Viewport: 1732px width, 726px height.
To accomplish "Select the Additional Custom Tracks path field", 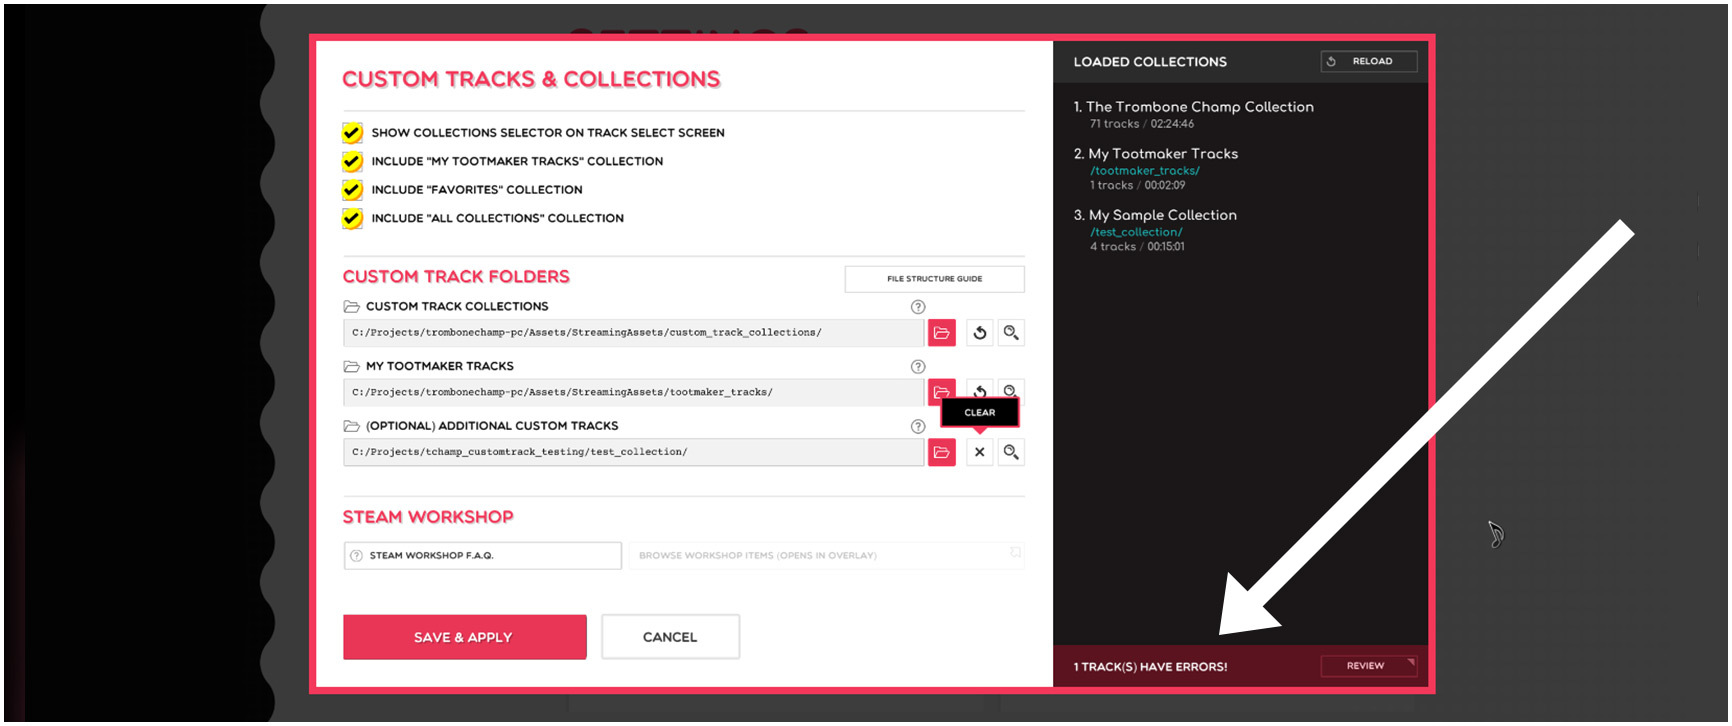I will (x=634, y=453).
